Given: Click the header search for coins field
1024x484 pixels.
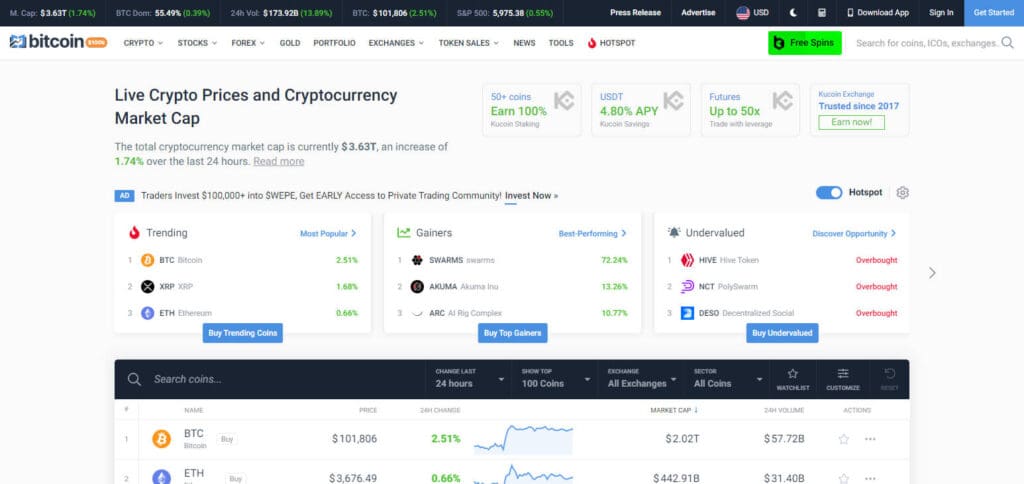Looking at the screenshot, I should click(x=927, y=43).
